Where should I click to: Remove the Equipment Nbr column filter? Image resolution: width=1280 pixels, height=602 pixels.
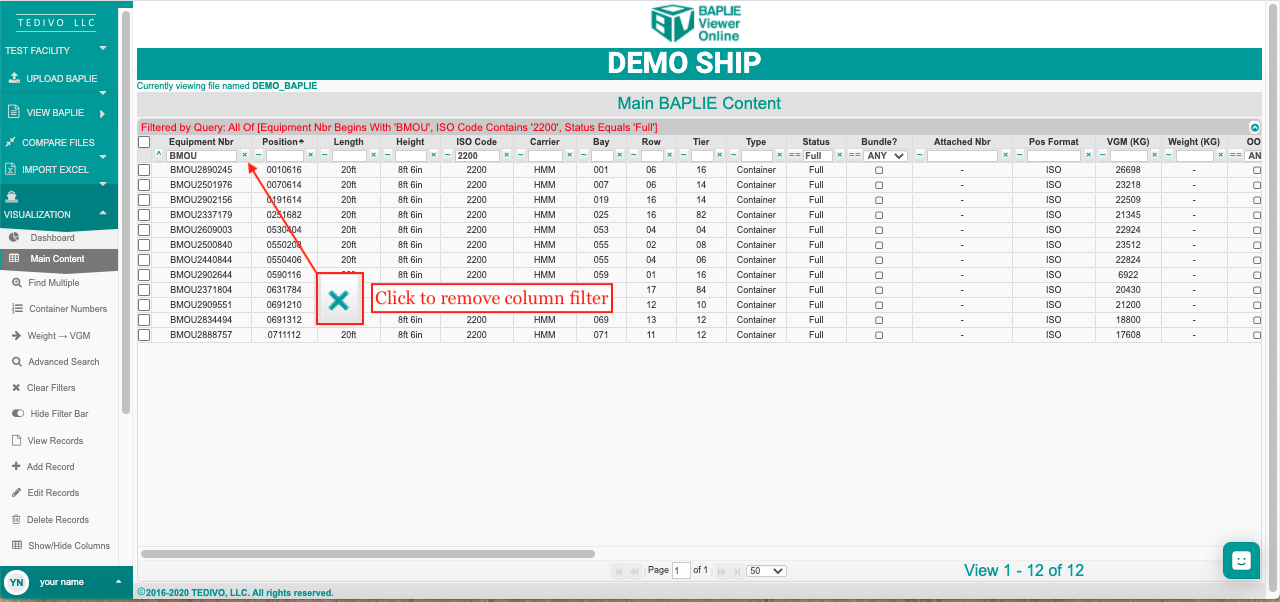point(244,155)
